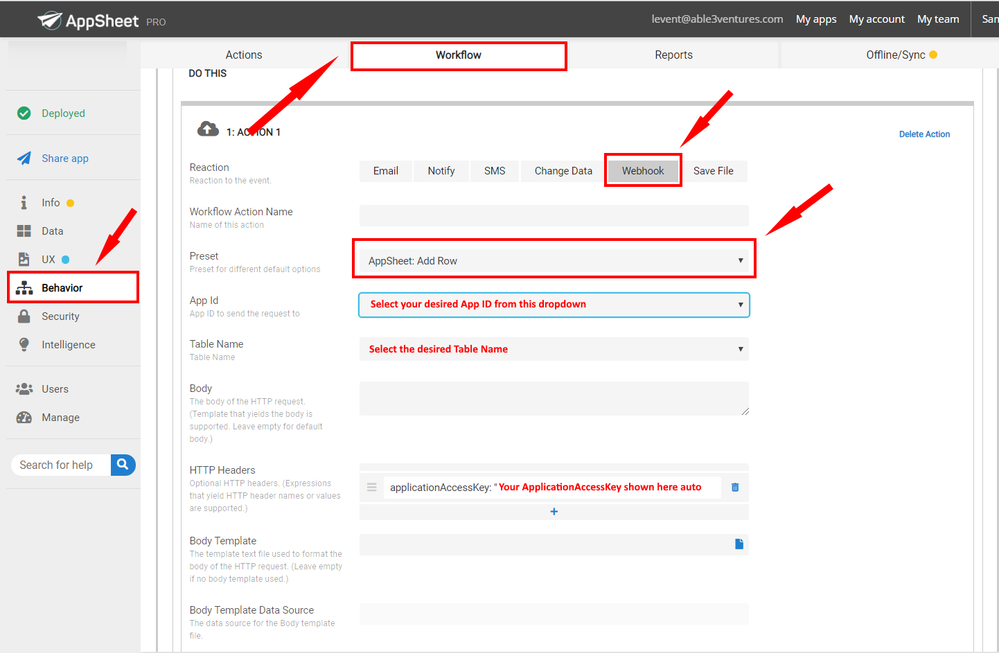Viewport: 999px width, 653px height.
Task: Go to the Info section
Action: click(51, 203)
